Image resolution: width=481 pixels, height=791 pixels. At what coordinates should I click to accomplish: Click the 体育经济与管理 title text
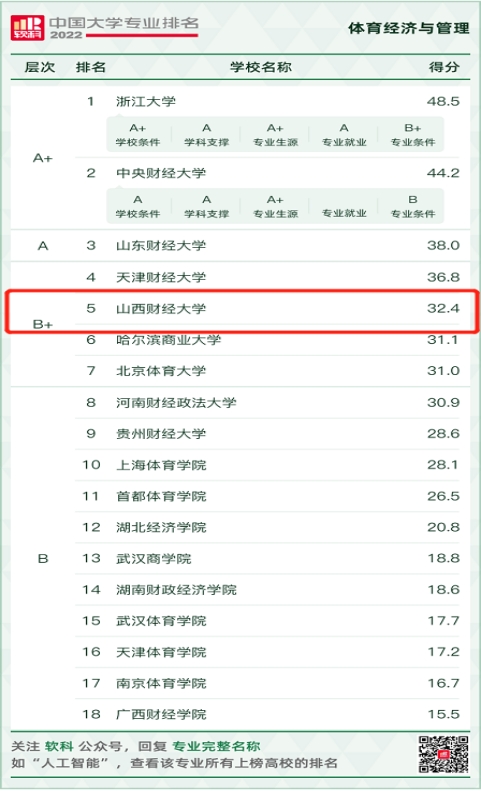click(409, 28)
